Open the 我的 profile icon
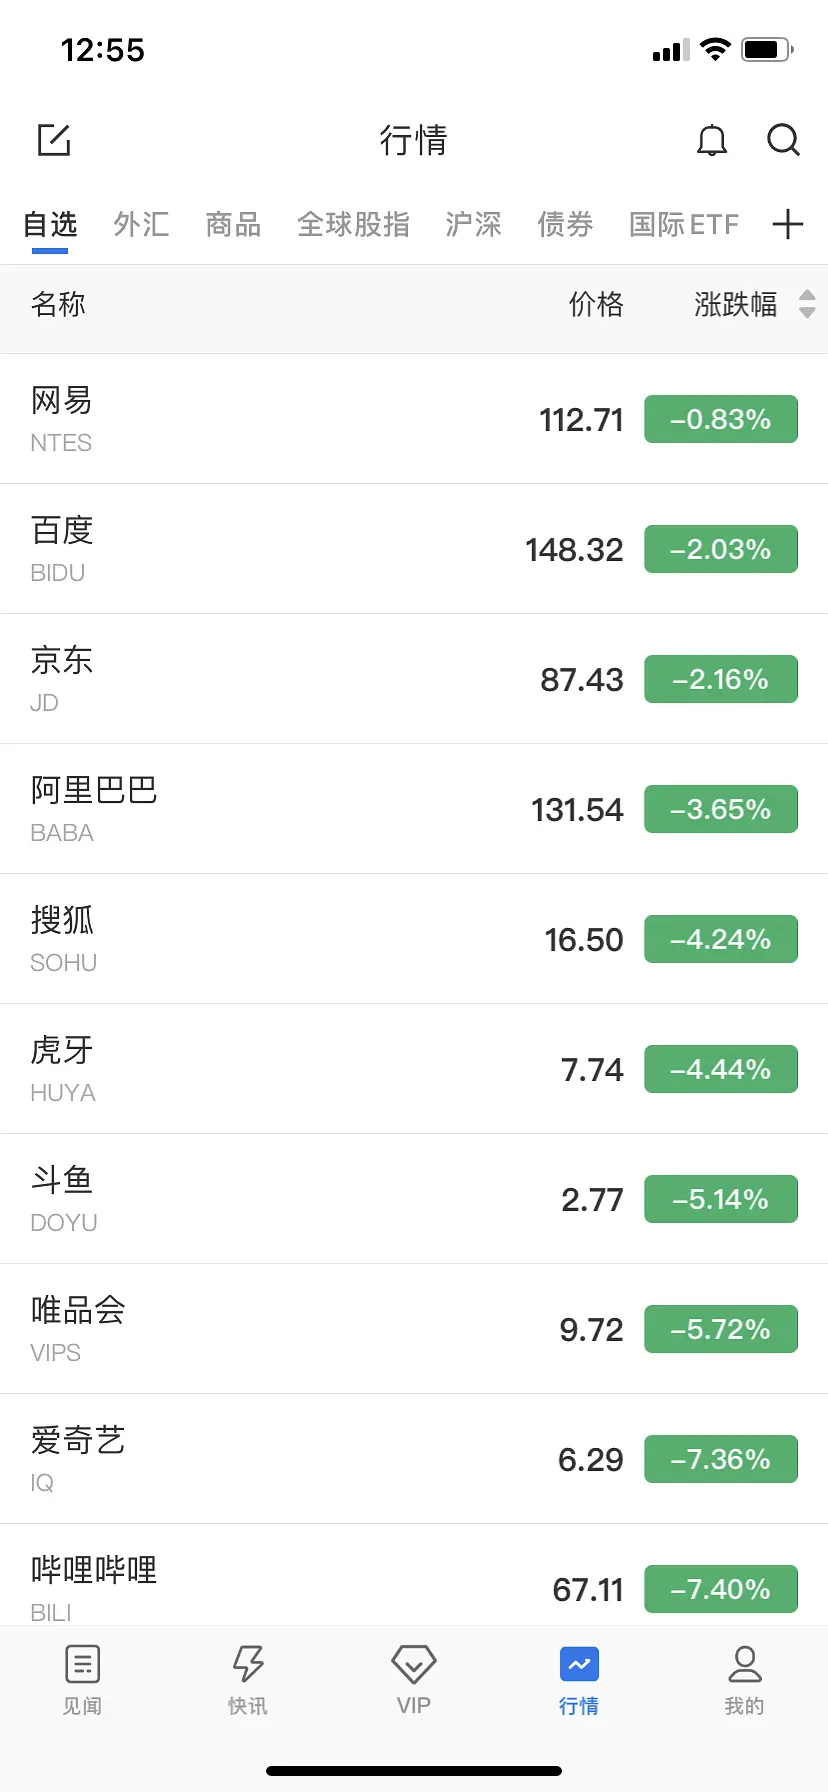Screen dimensions: 828x1792 click(x=744, y=1665)
